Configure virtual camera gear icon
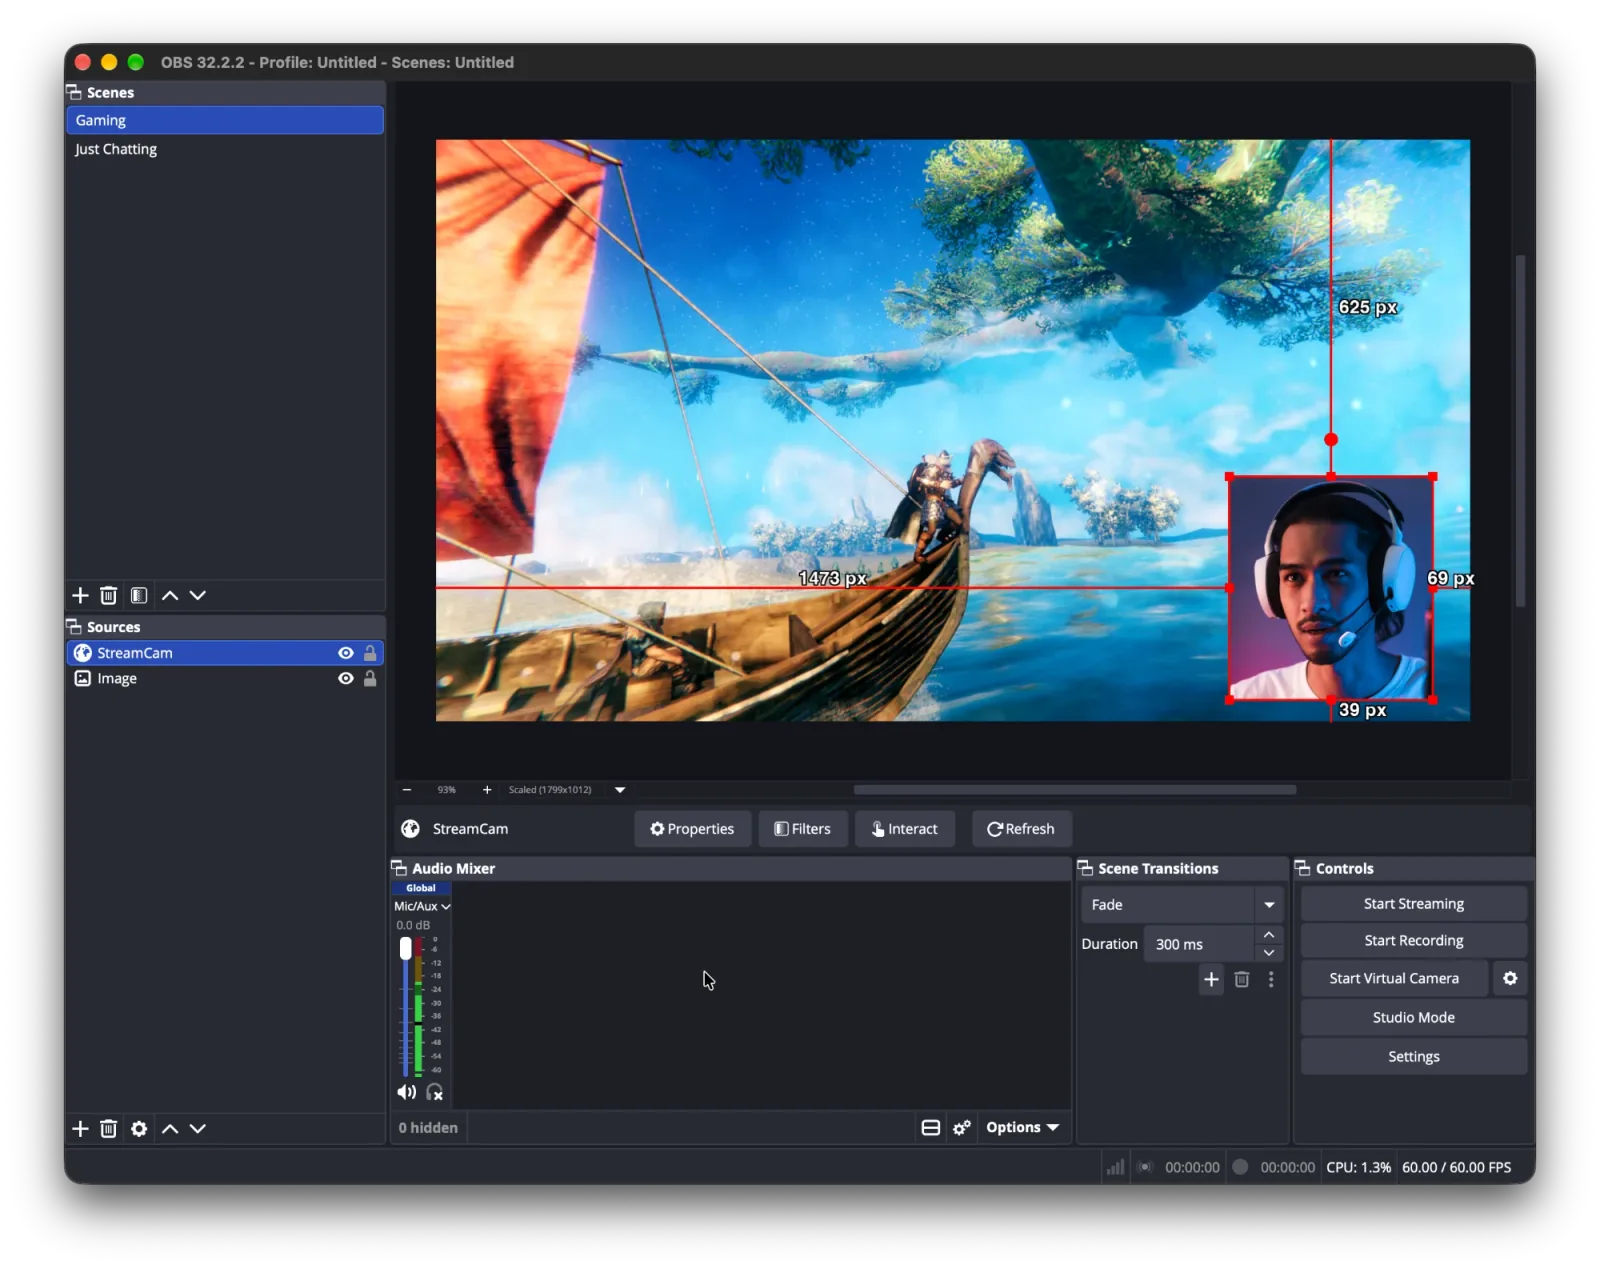 [x=1510, y=978]
